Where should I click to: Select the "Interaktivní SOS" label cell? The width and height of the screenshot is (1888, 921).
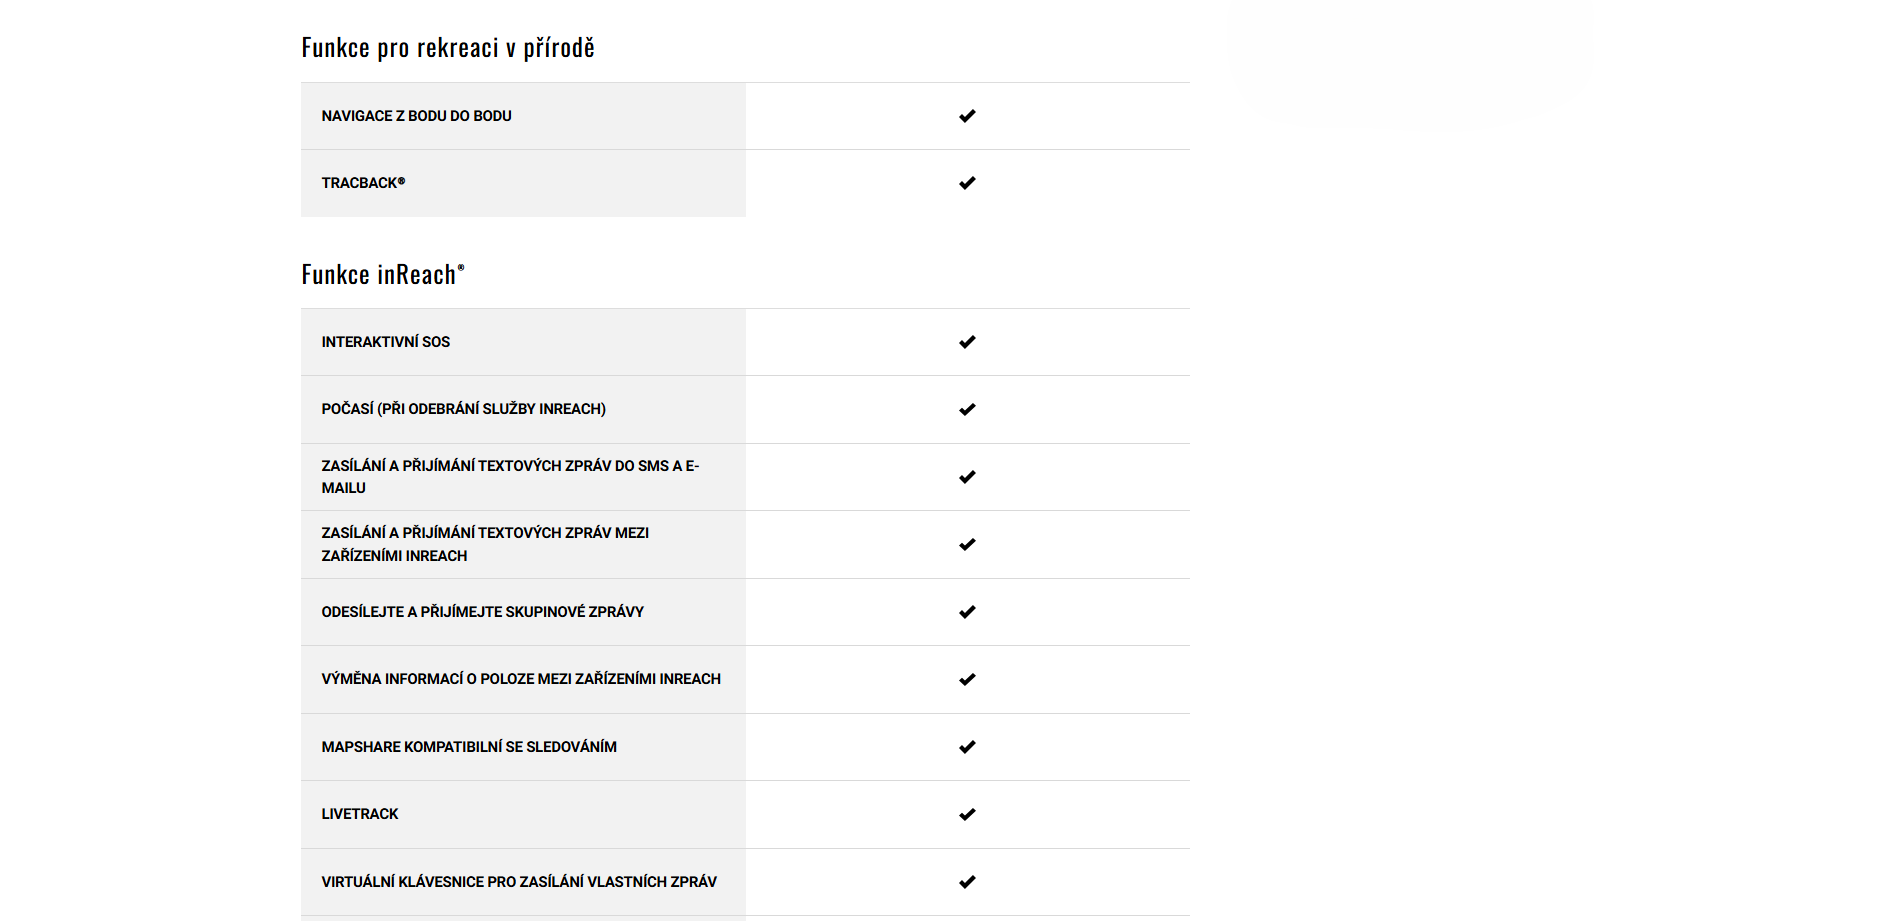click(x=385, y=342)
